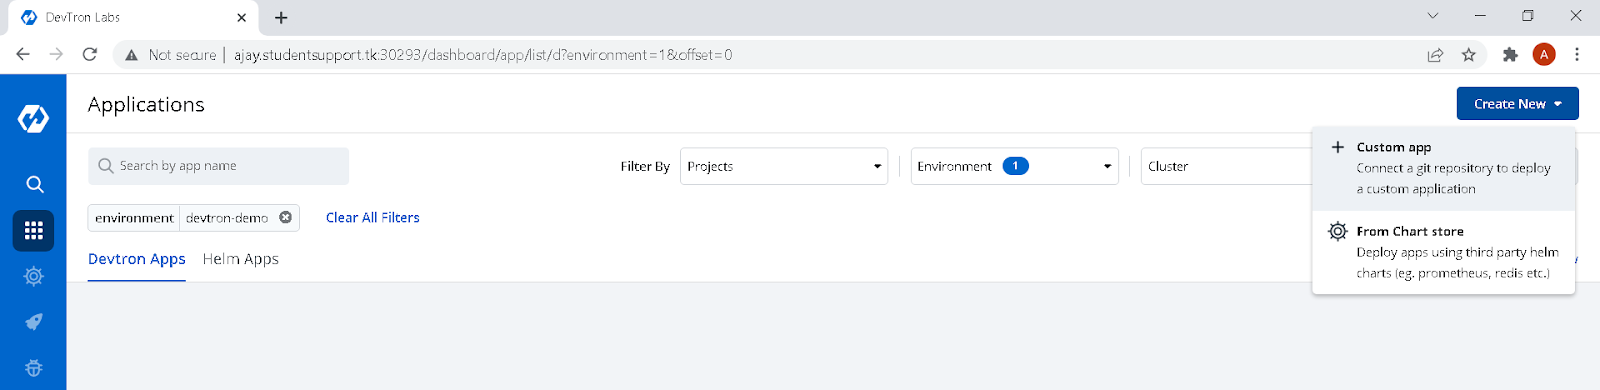Viewport: 1600px width, 390px height.
Task: Bookmark this page with star icon
Action: pos(1468,55)
